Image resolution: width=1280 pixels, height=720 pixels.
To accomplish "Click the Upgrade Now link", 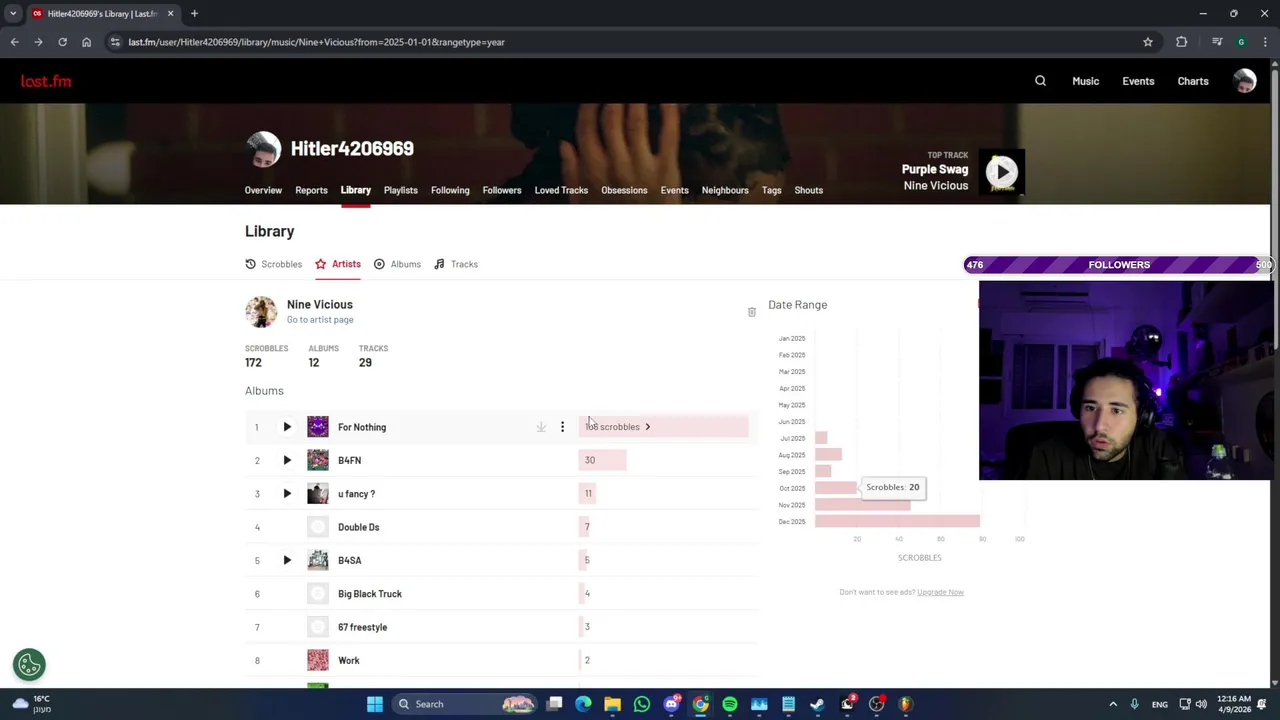I will pyautogui.click(x=940, y=592).
